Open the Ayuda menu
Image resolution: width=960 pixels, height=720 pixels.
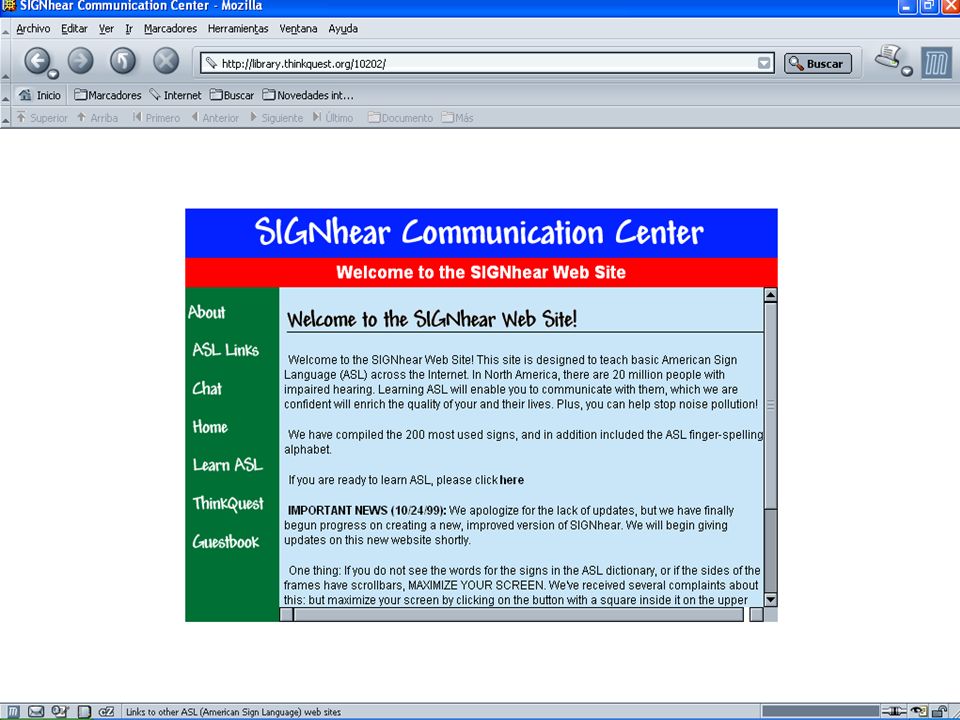343,29
